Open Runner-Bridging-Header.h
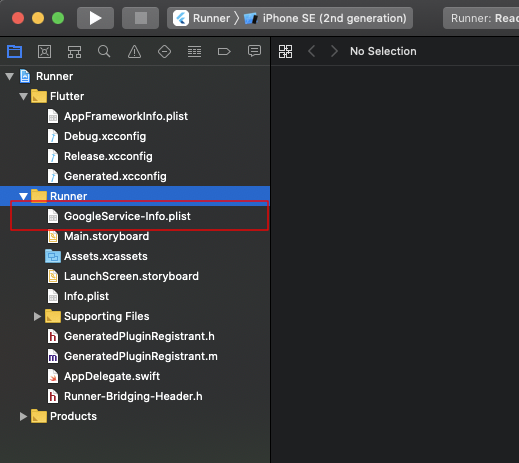Viewport: 519px width, 463px height. (x=125, y=396)
